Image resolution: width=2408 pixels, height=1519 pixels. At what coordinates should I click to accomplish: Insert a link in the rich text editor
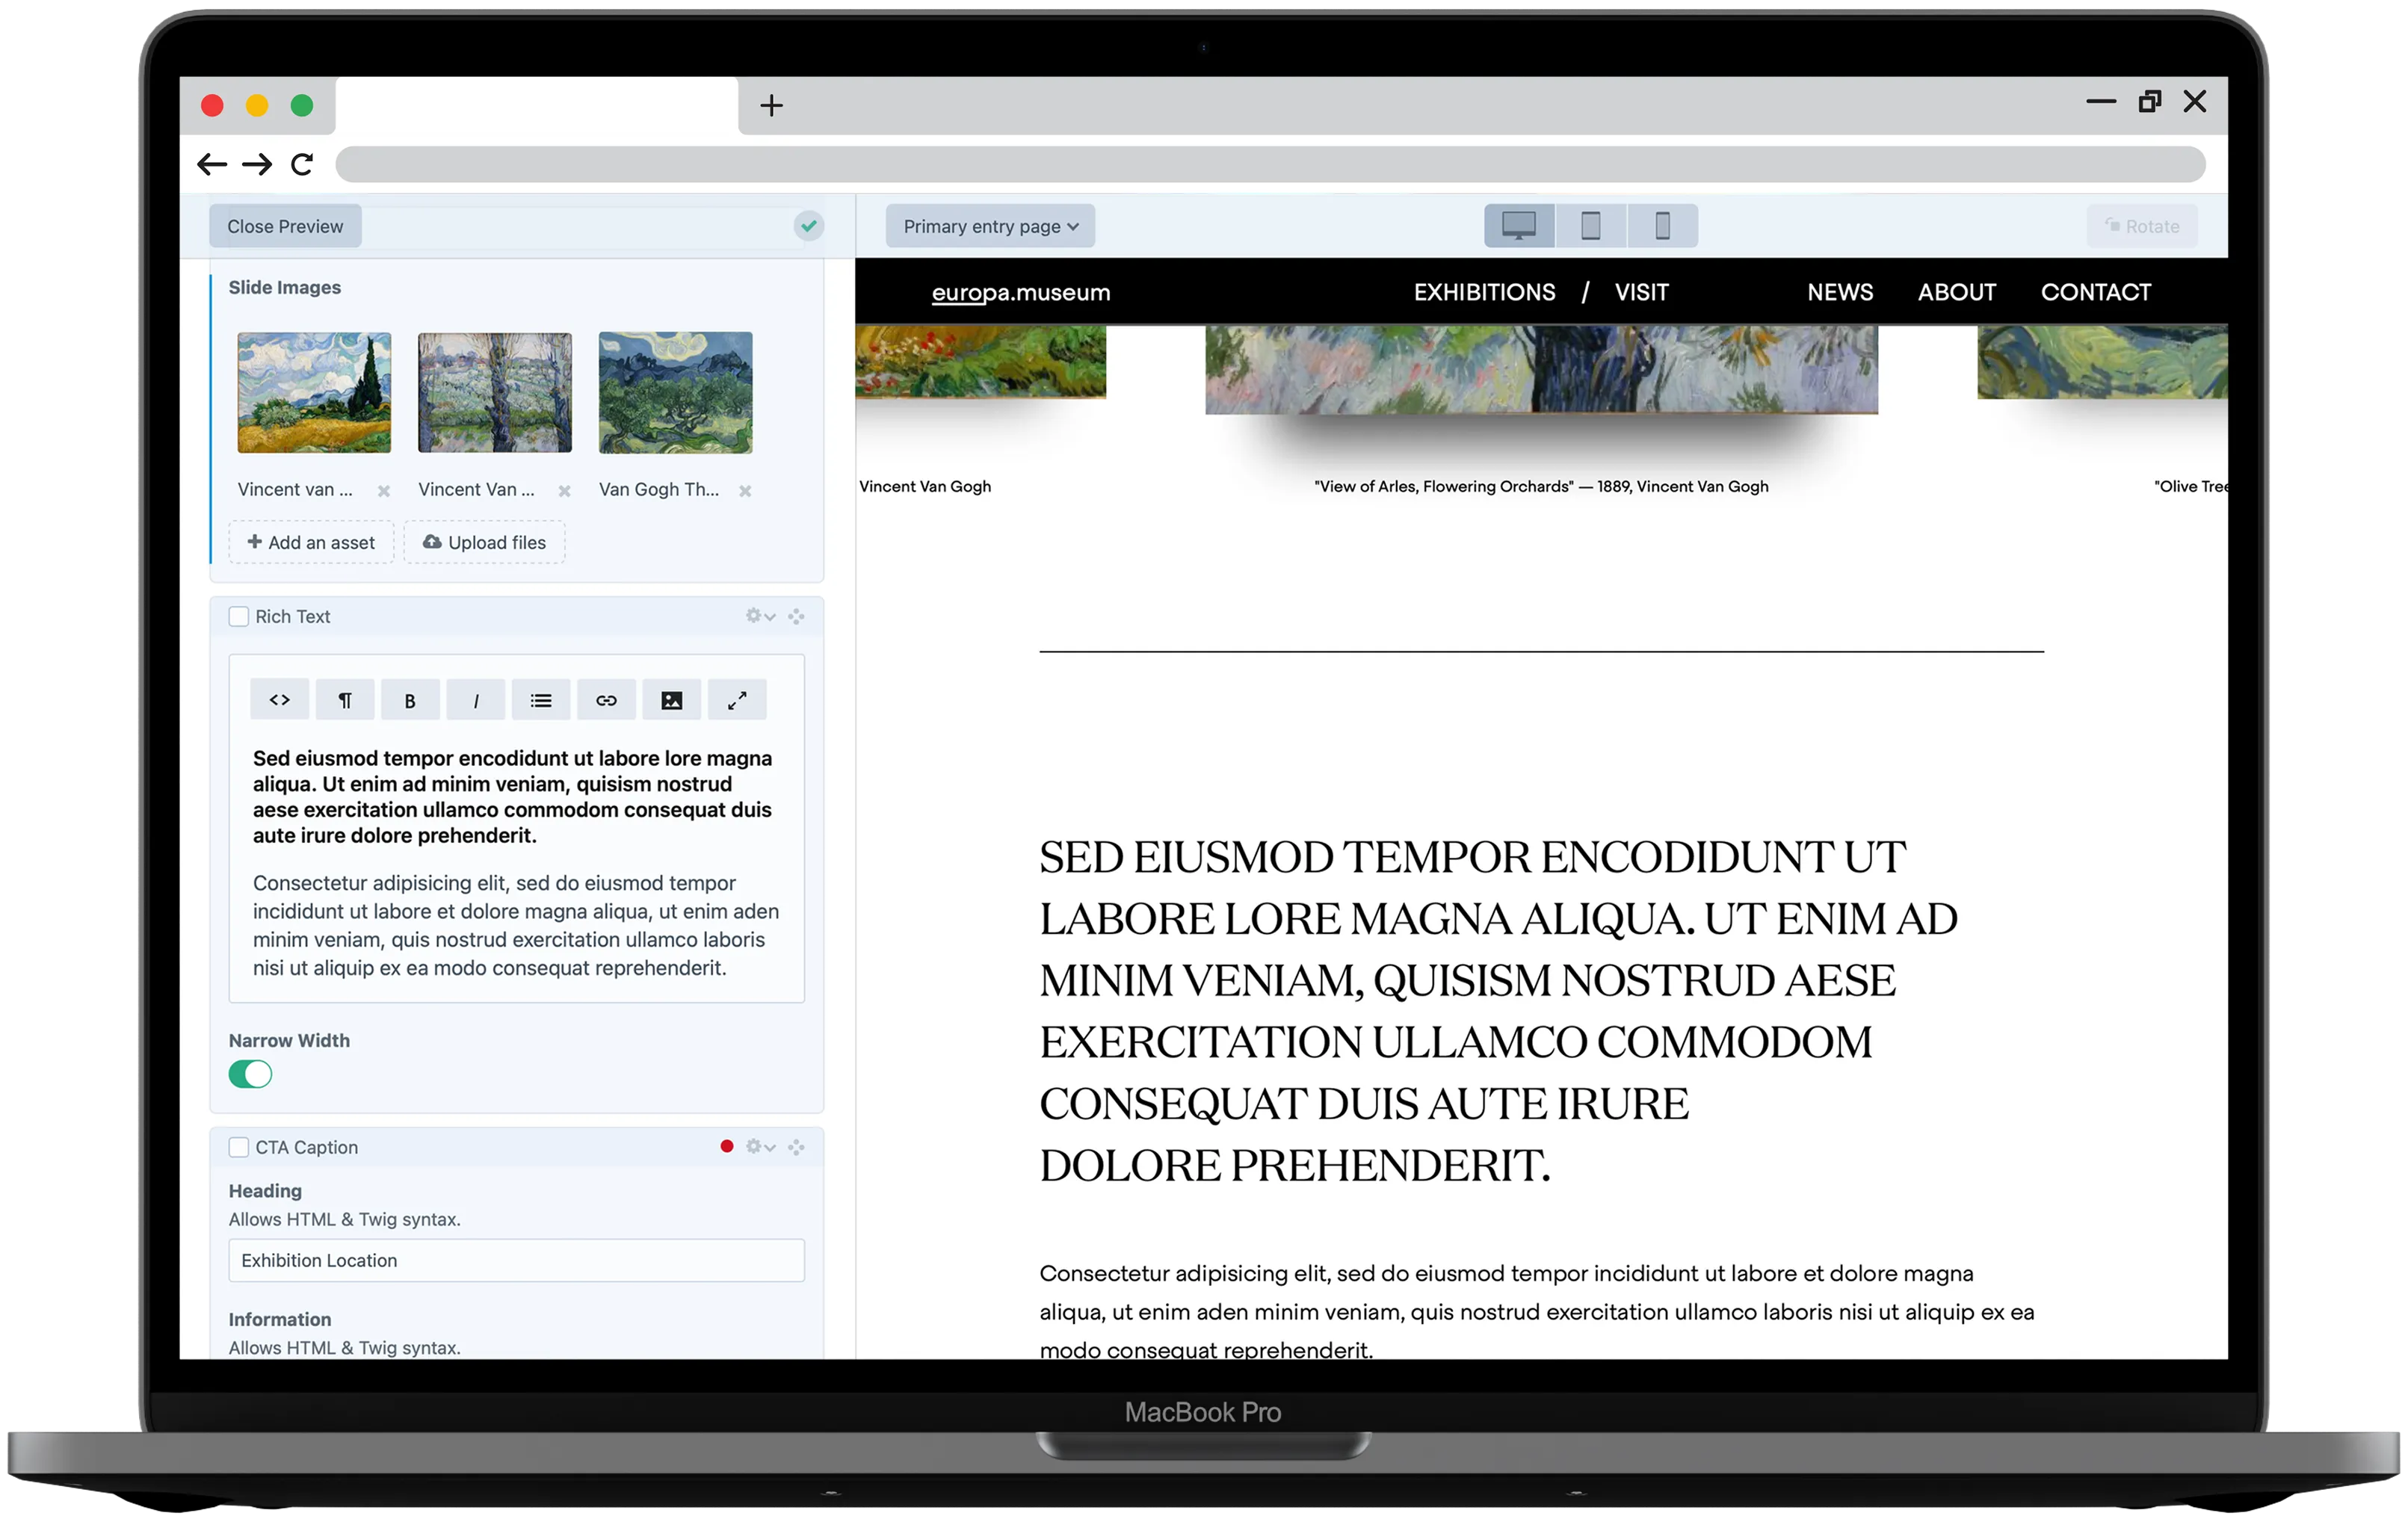606,700
